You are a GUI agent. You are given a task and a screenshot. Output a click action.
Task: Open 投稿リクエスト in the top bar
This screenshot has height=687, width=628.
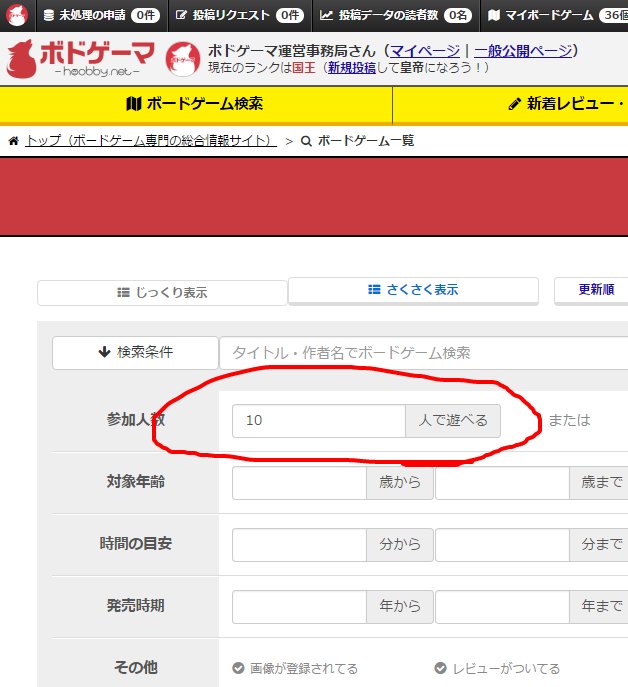coord(239,15)
